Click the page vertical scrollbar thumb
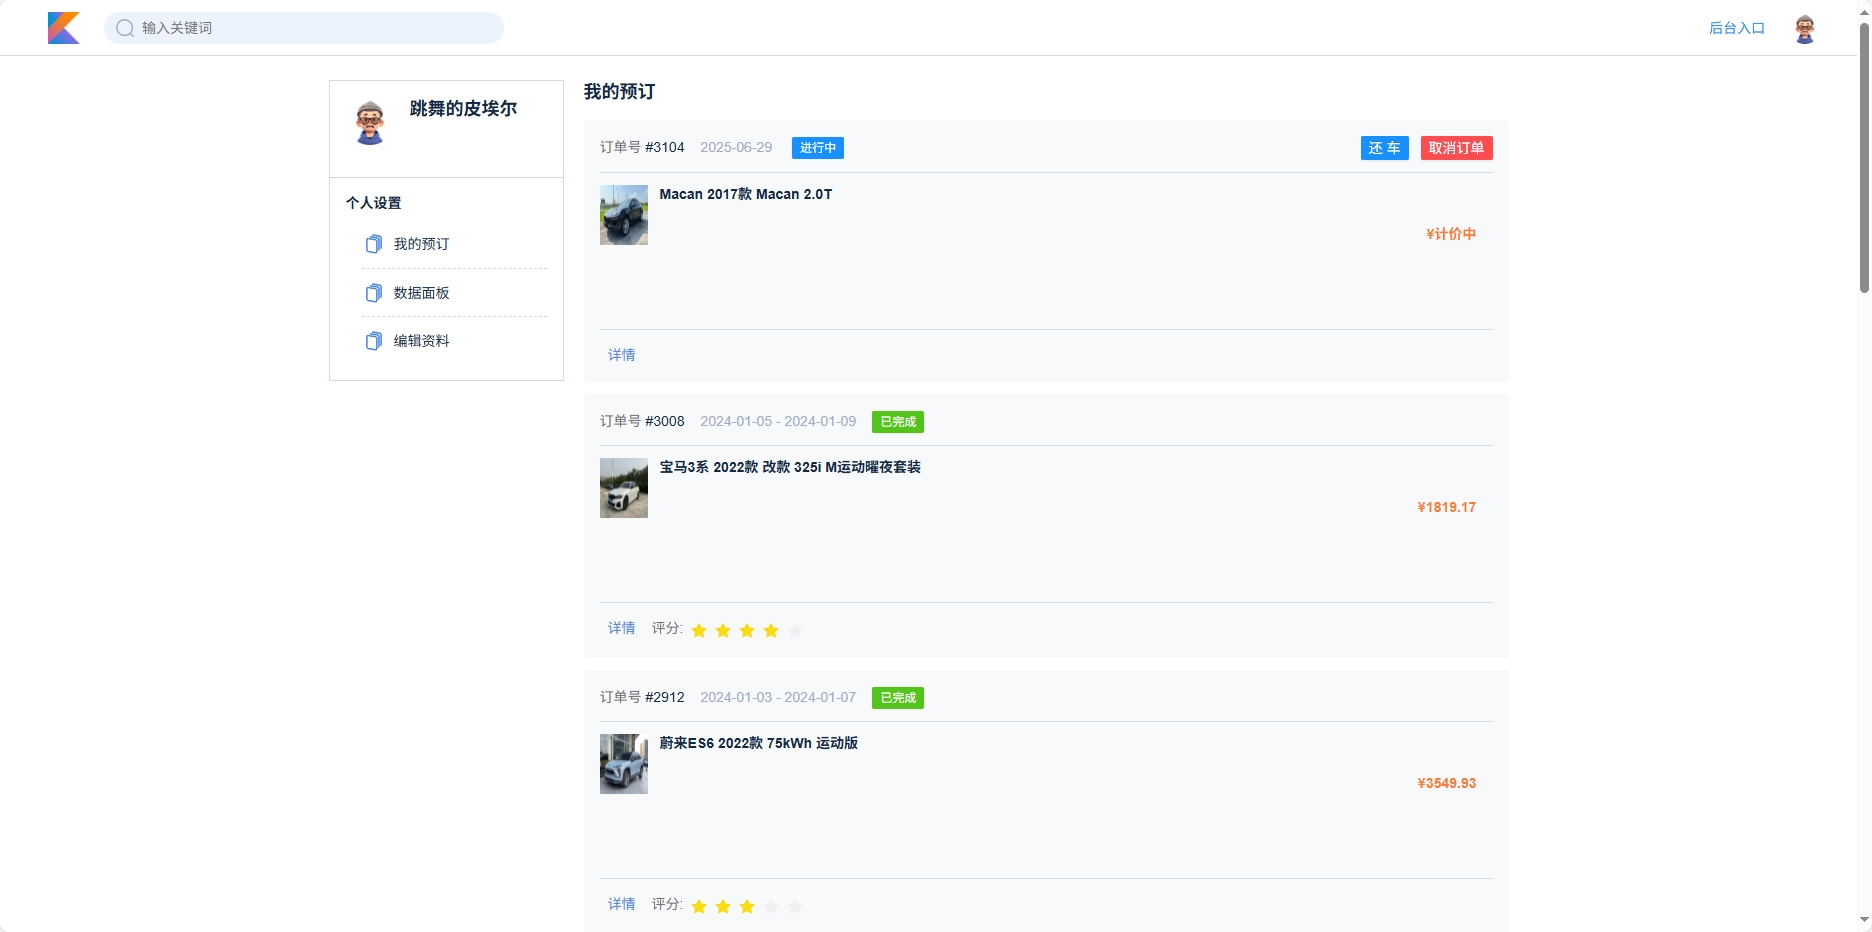Screen dimensions: 1872x932 [1864, 157]
